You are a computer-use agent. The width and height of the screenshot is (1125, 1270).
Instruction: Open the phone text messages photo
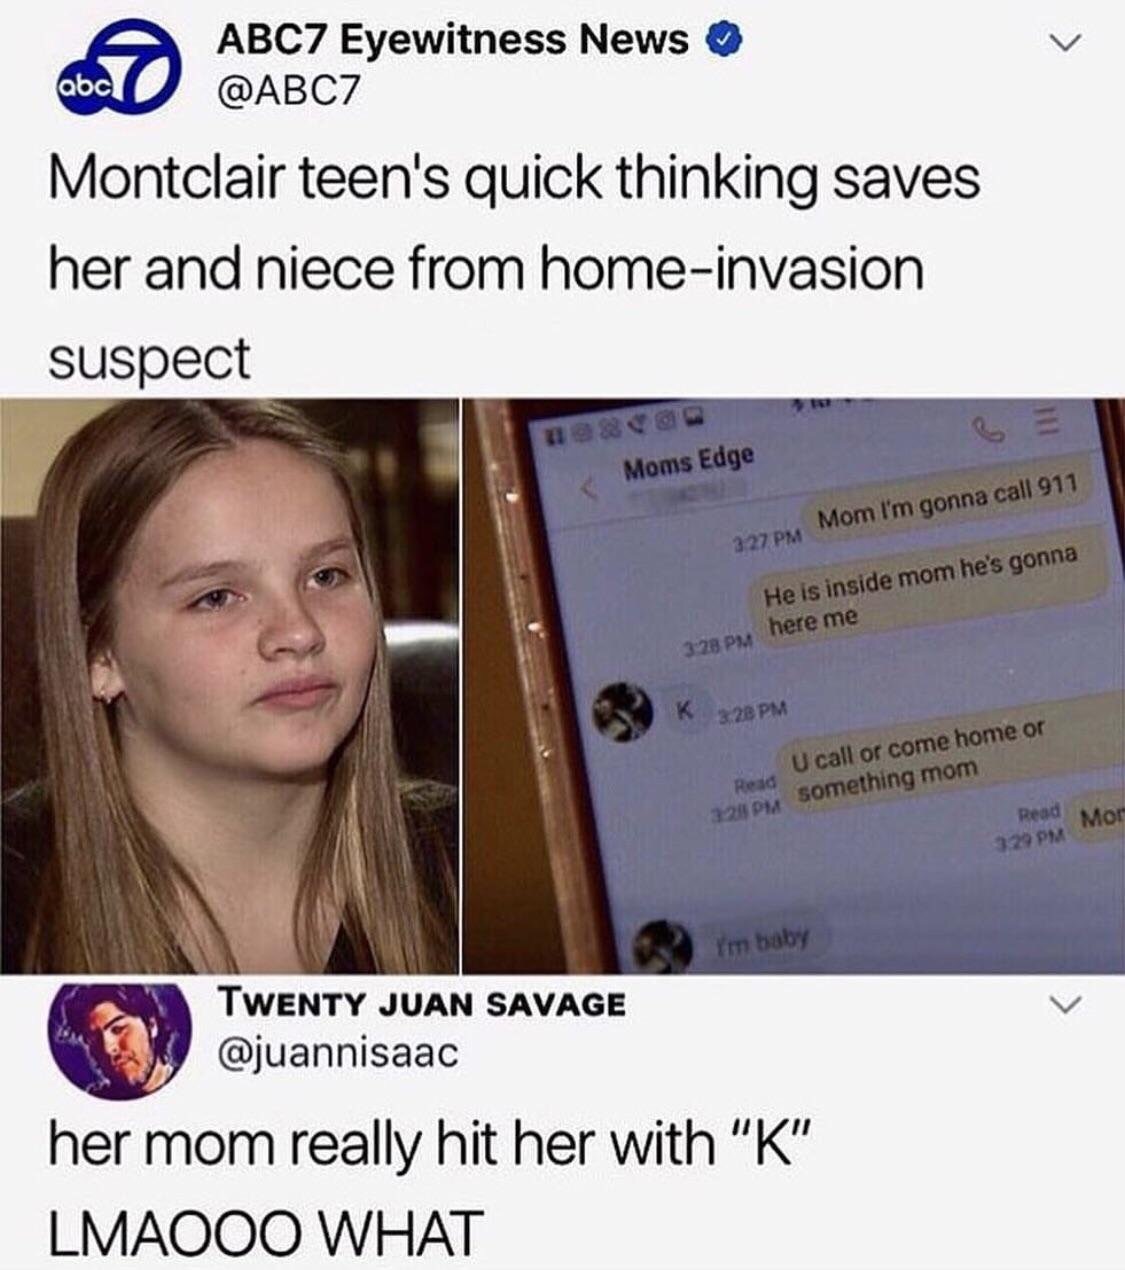pyautogui.click(x=794, y=686)
